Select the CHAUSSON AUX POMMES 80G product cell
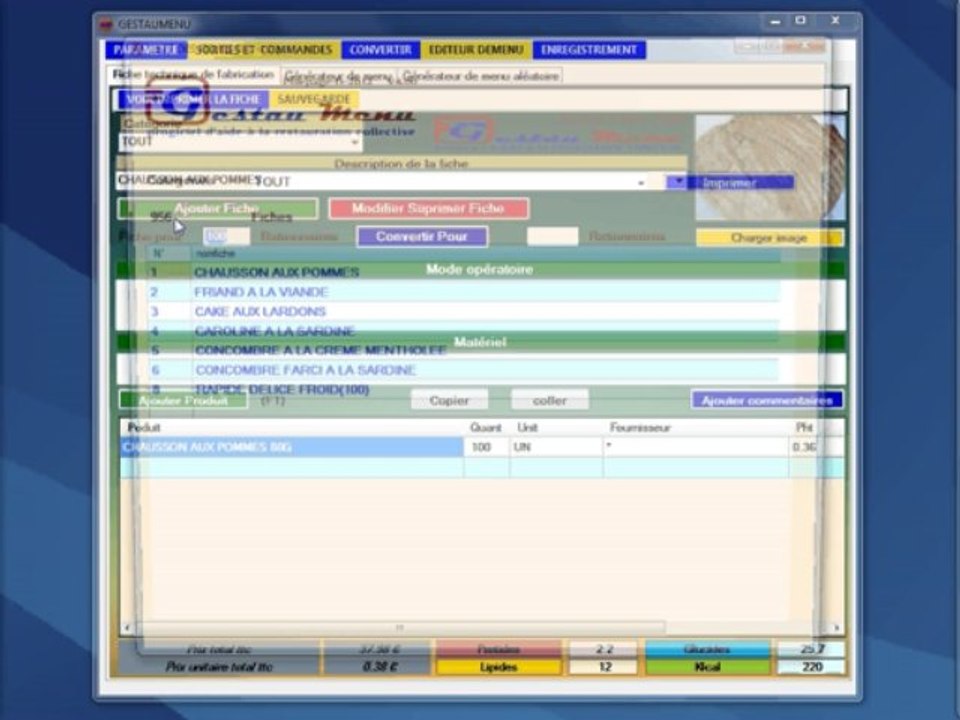Screen dimensions: 960x720 [x=291, y=447]
